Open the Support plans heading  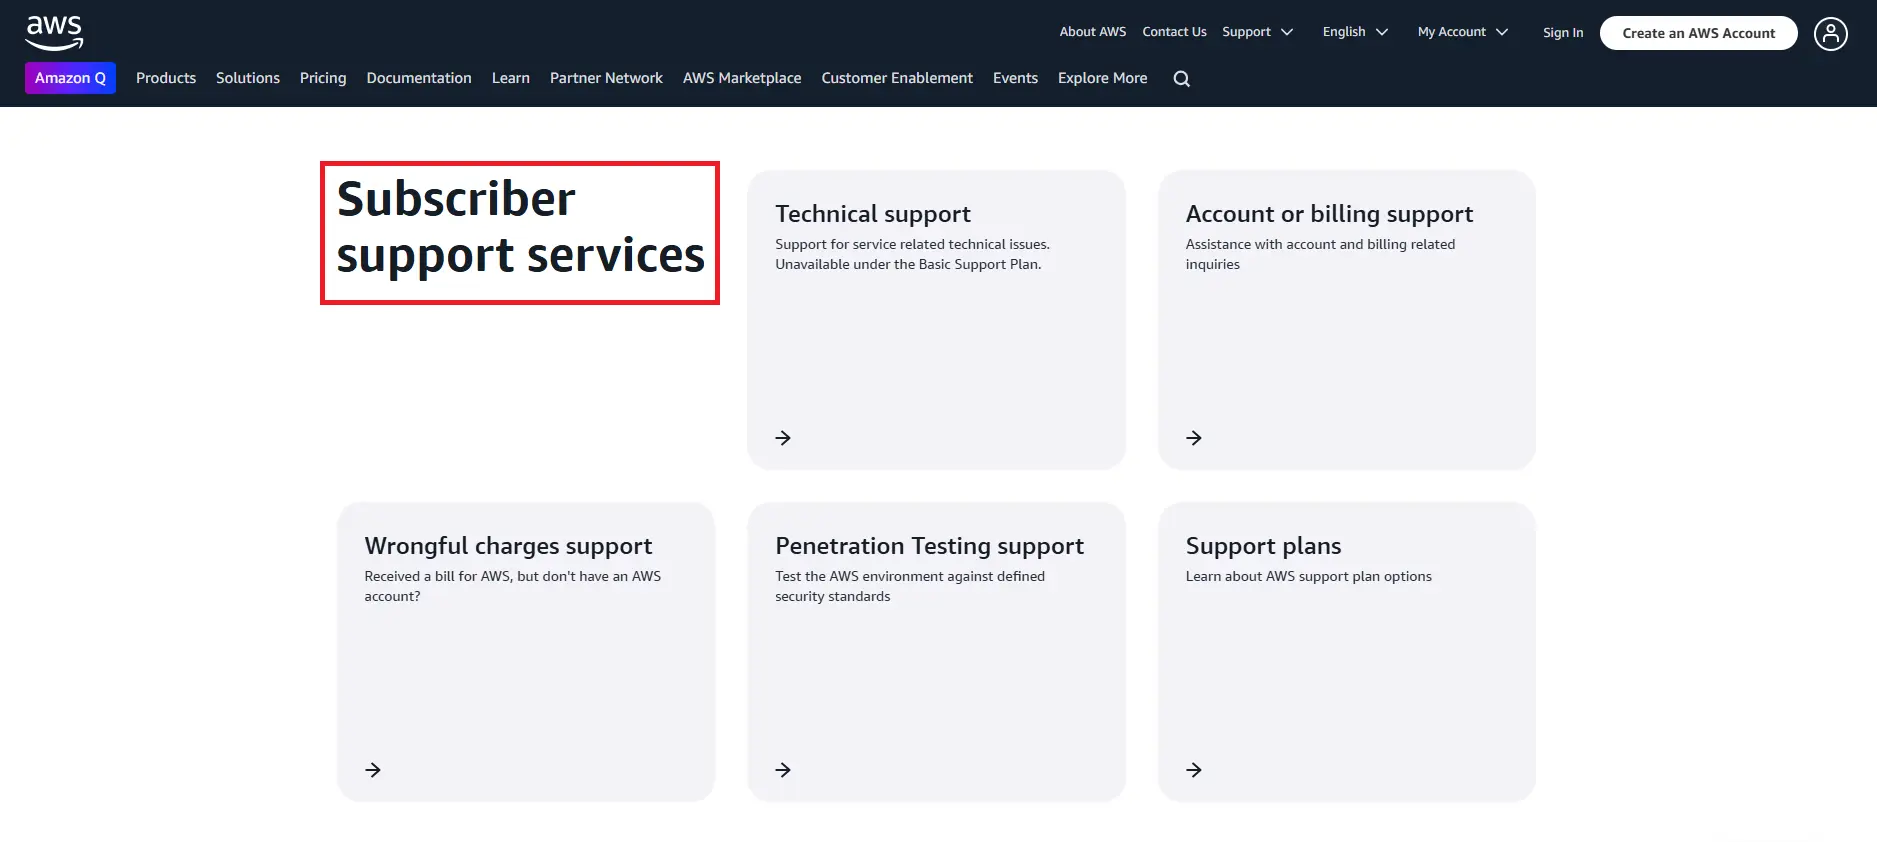tap(1263, 547)
